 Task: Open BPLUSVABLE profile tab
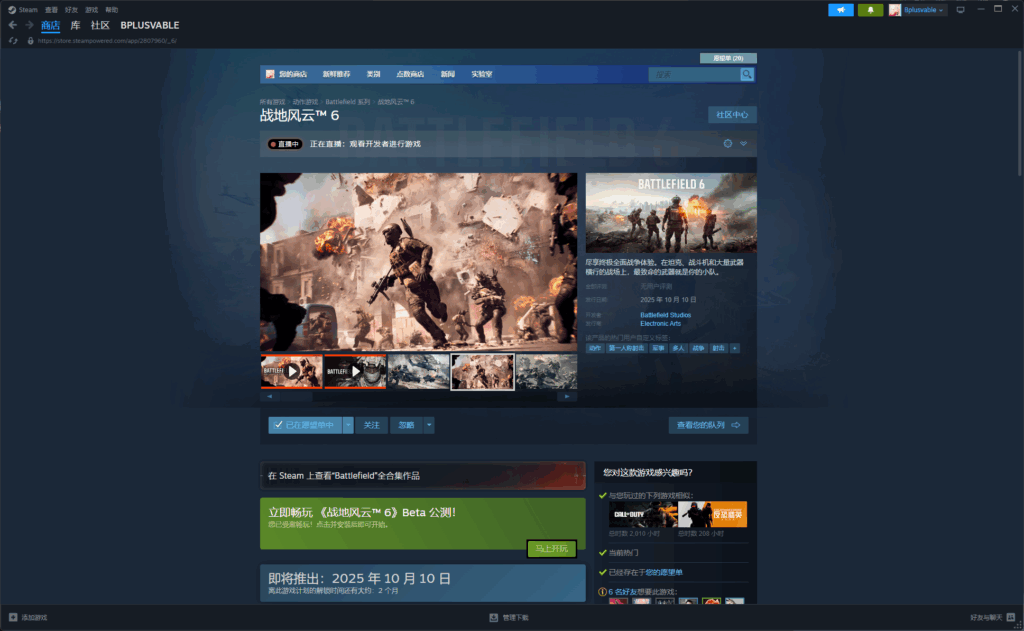pyautogui.click(x=150, y=25)
